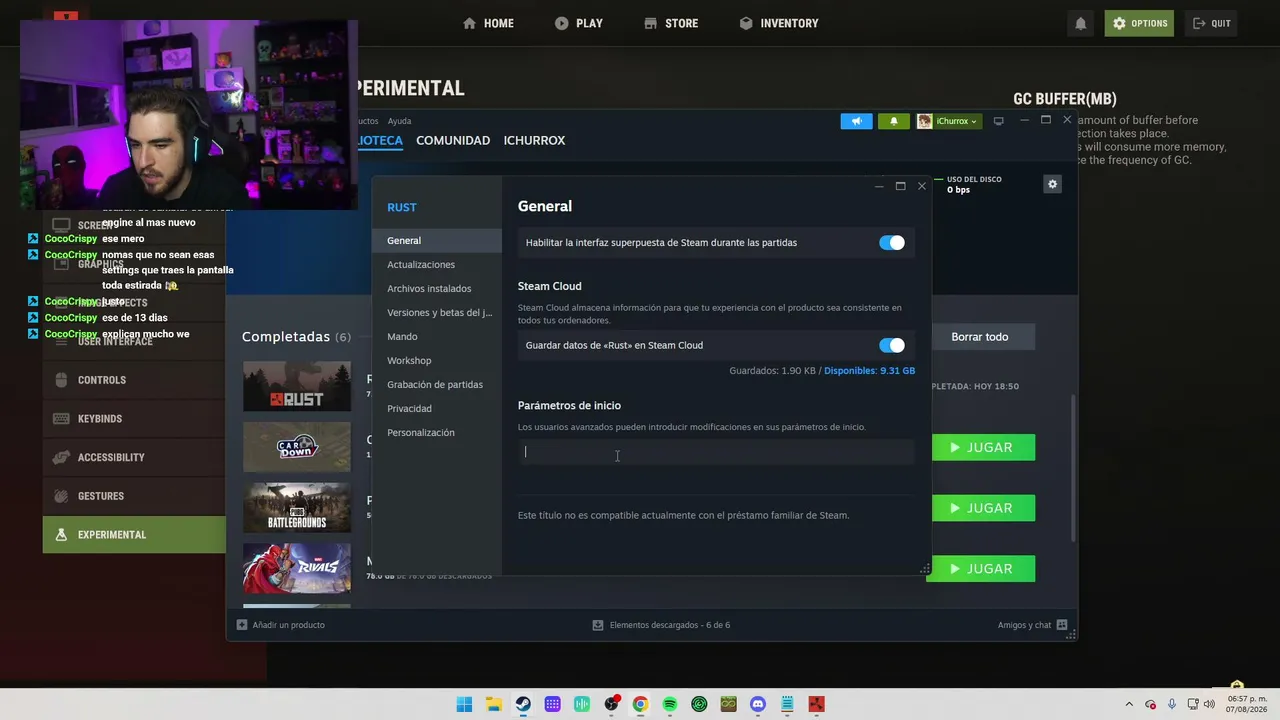This screenshot has height=720, width=1280.
Task: Open the ICHURROX profile tab
Action: pos(534,140)
